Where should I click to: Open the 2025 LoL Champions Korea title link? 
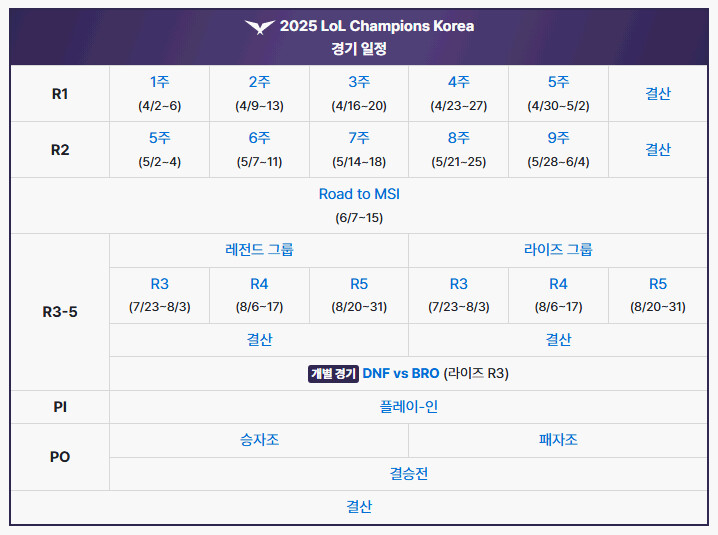pyautogui.click(x=377, y=26)
